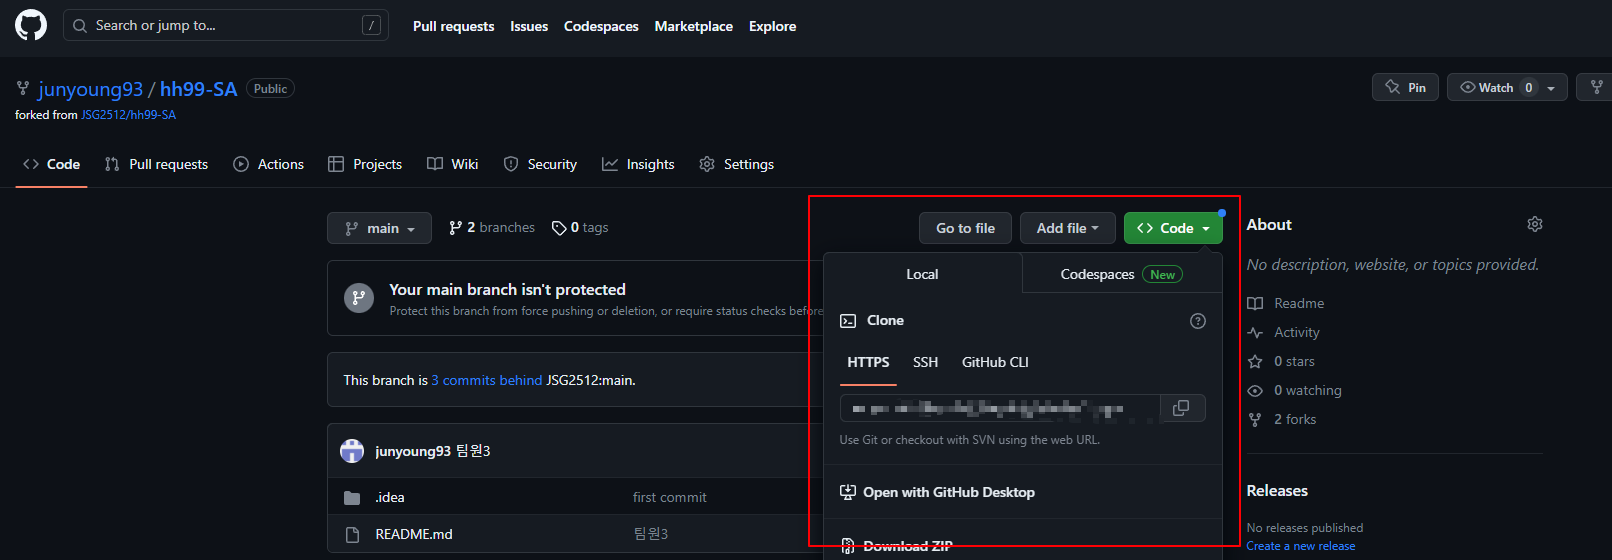Switch to the Actions tab
Image resolution: width=1612 pixels, height=560 pixels.
[x=269, y=164]
